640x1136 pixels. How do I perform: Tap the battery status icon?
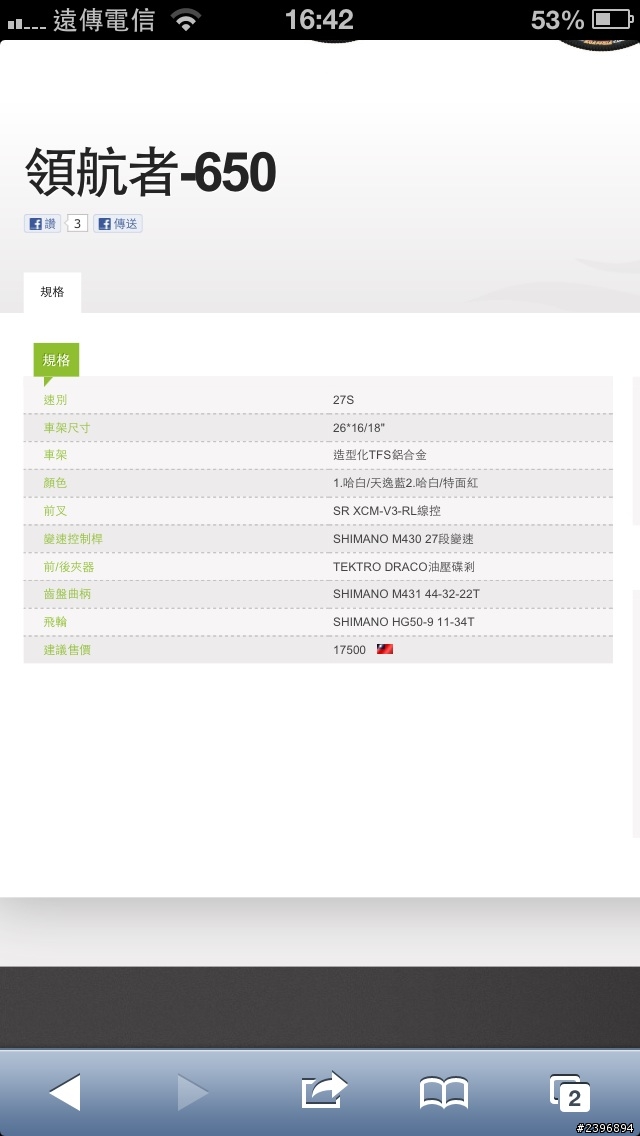click(x=612, y=20)
